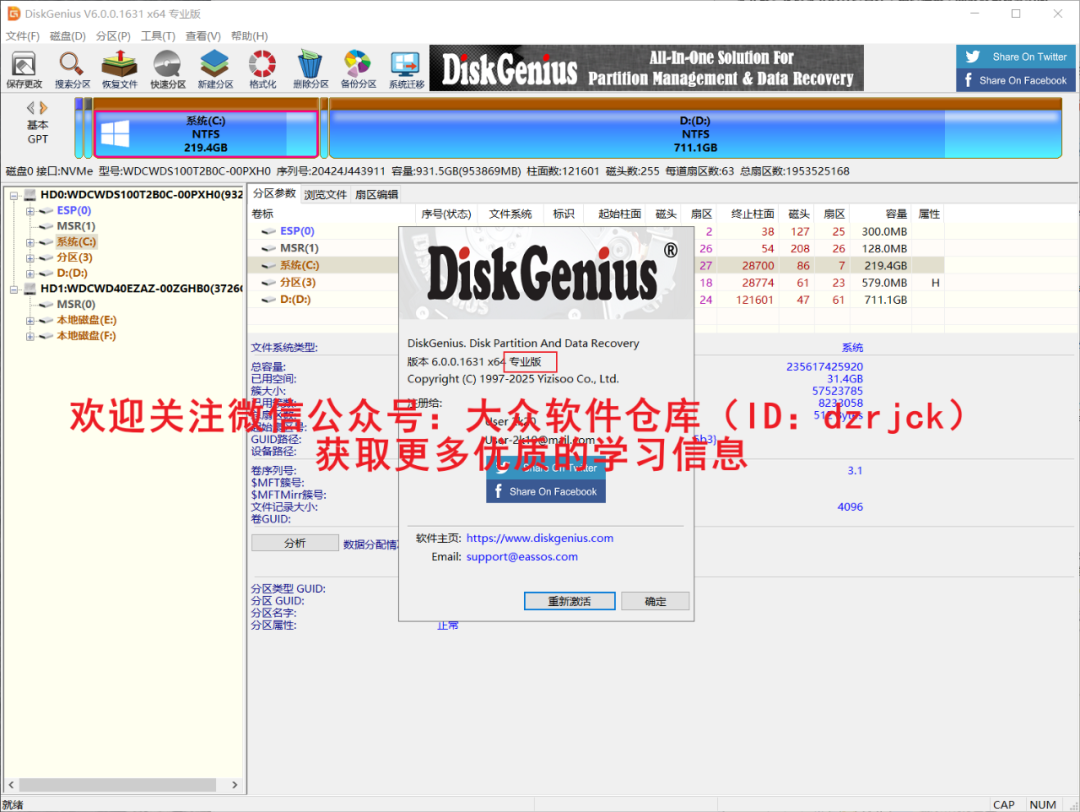1080x812 pixels.
Task: Open the diskgenius.com homepage link
Action: pos(539,538)
